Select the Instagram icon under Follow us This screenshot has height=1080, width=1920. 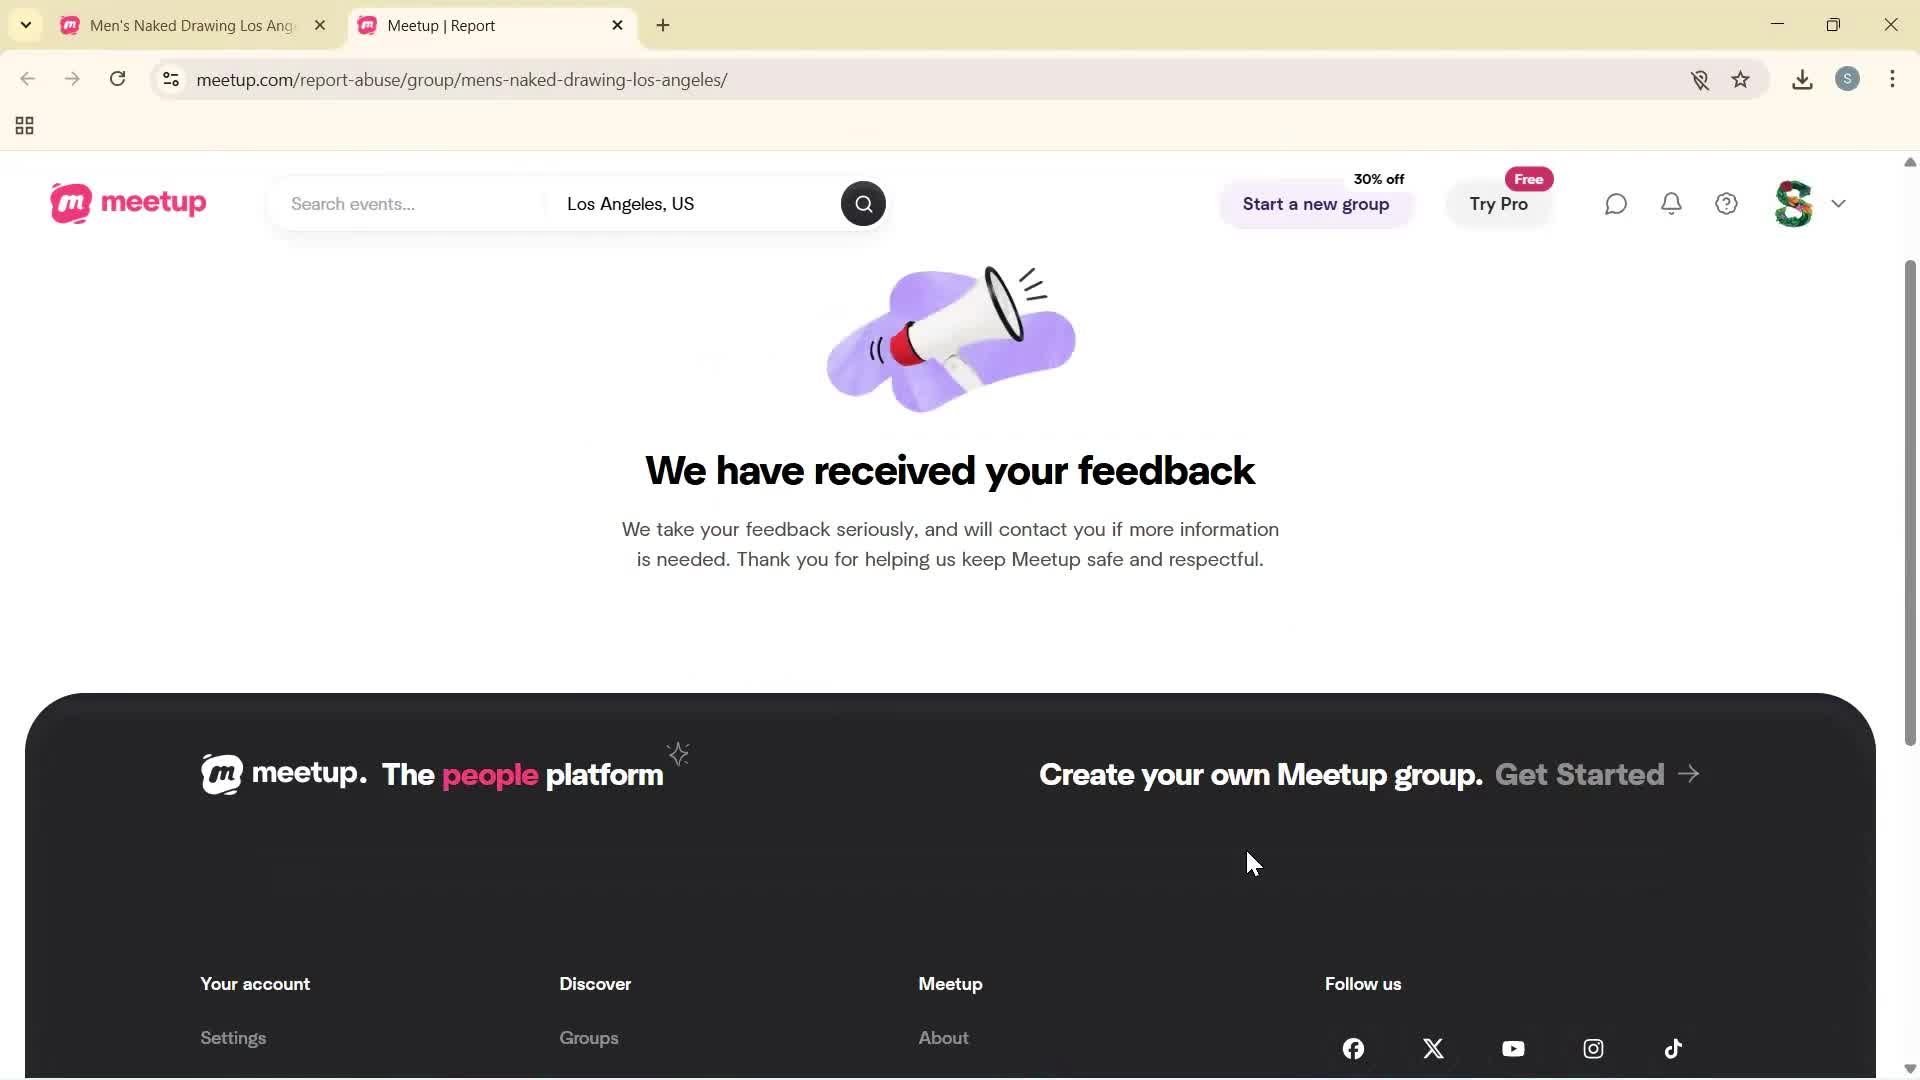1593,1048
